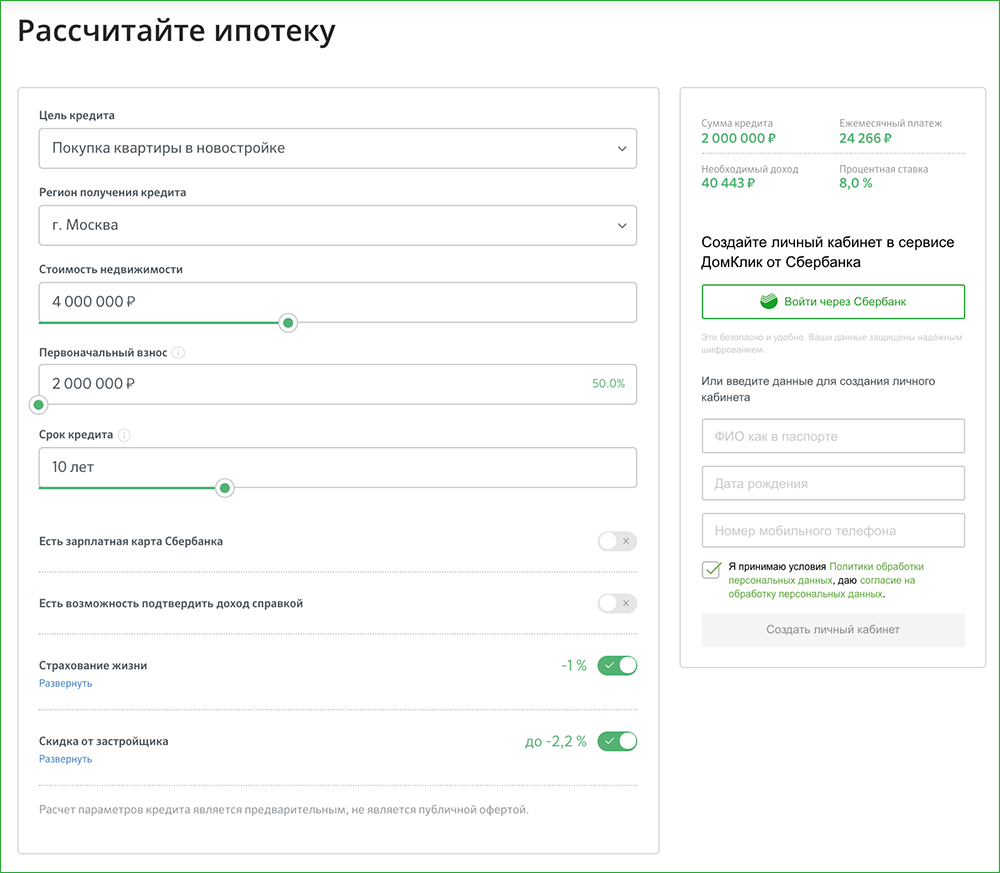Click Срок кредита slider handle

coord(224,488)
